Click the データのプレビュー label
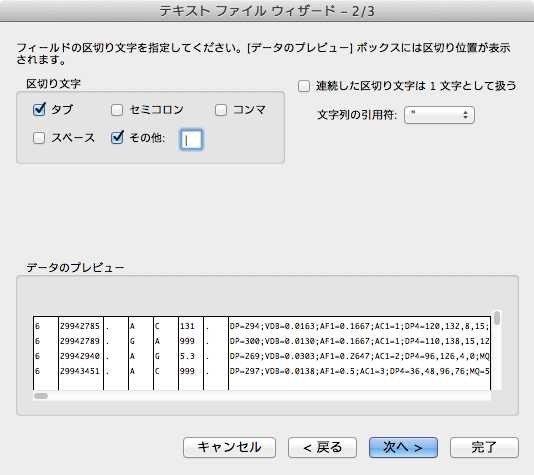 pyautogui.click(x=75, y=268)
